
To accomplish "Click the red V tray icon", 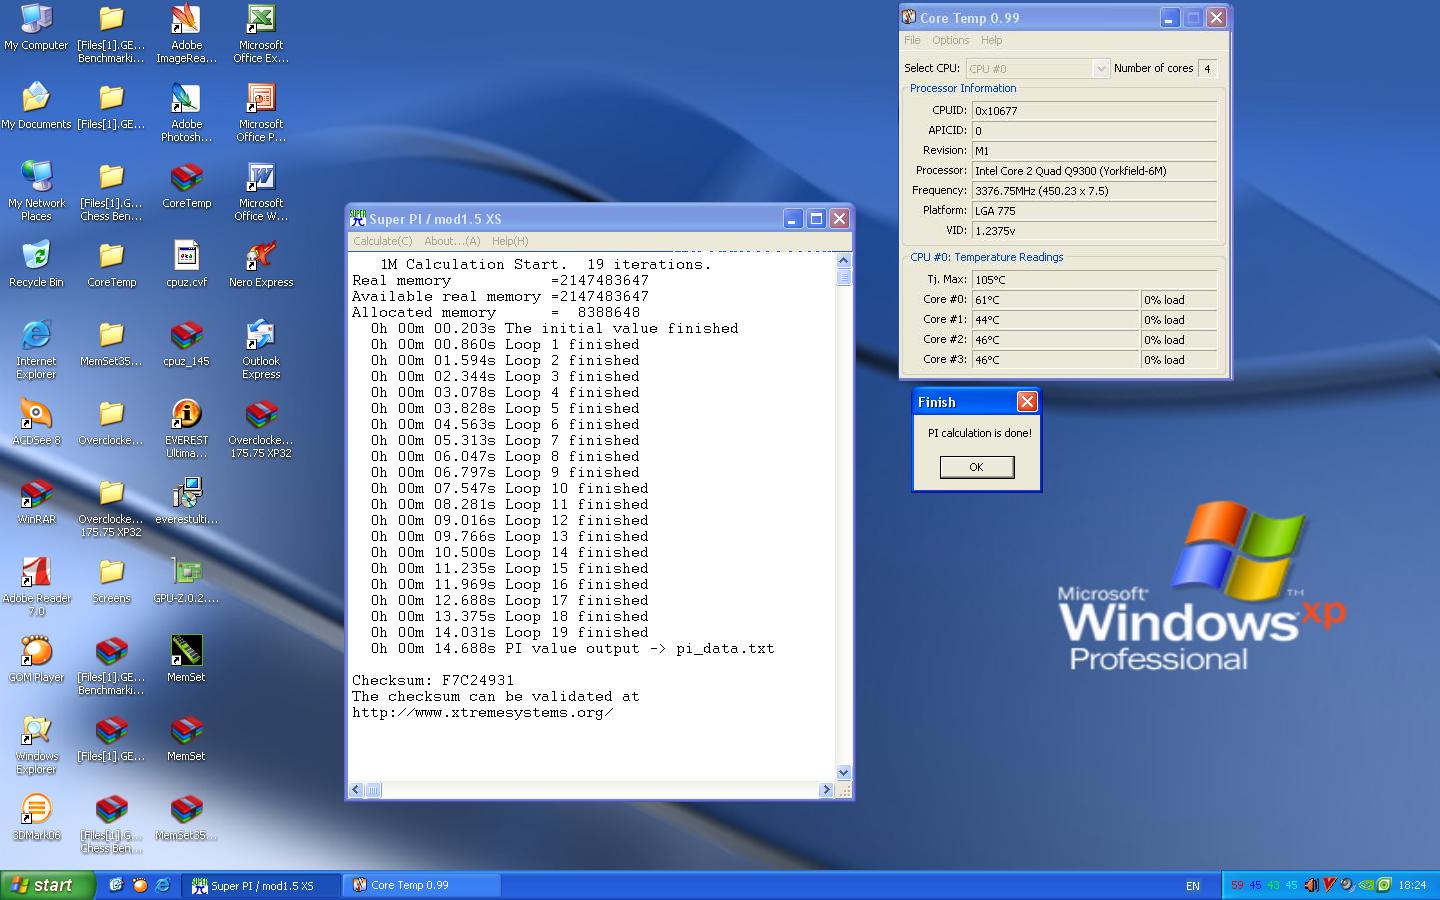I will coord(1329,885).
